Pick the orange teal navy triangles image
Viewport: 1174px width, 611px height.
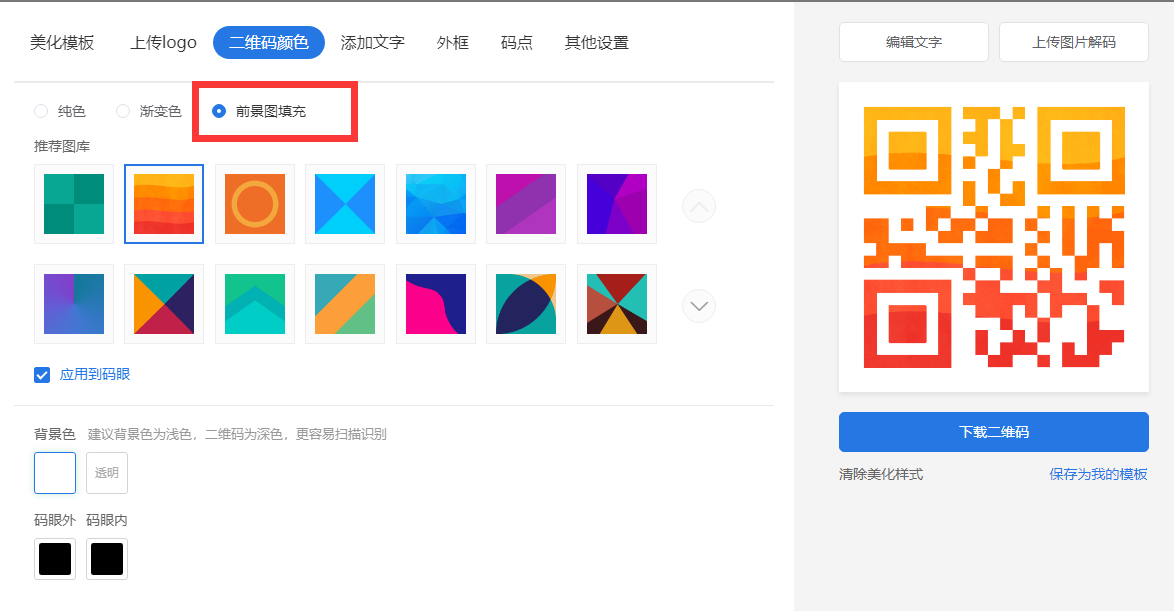164,304
